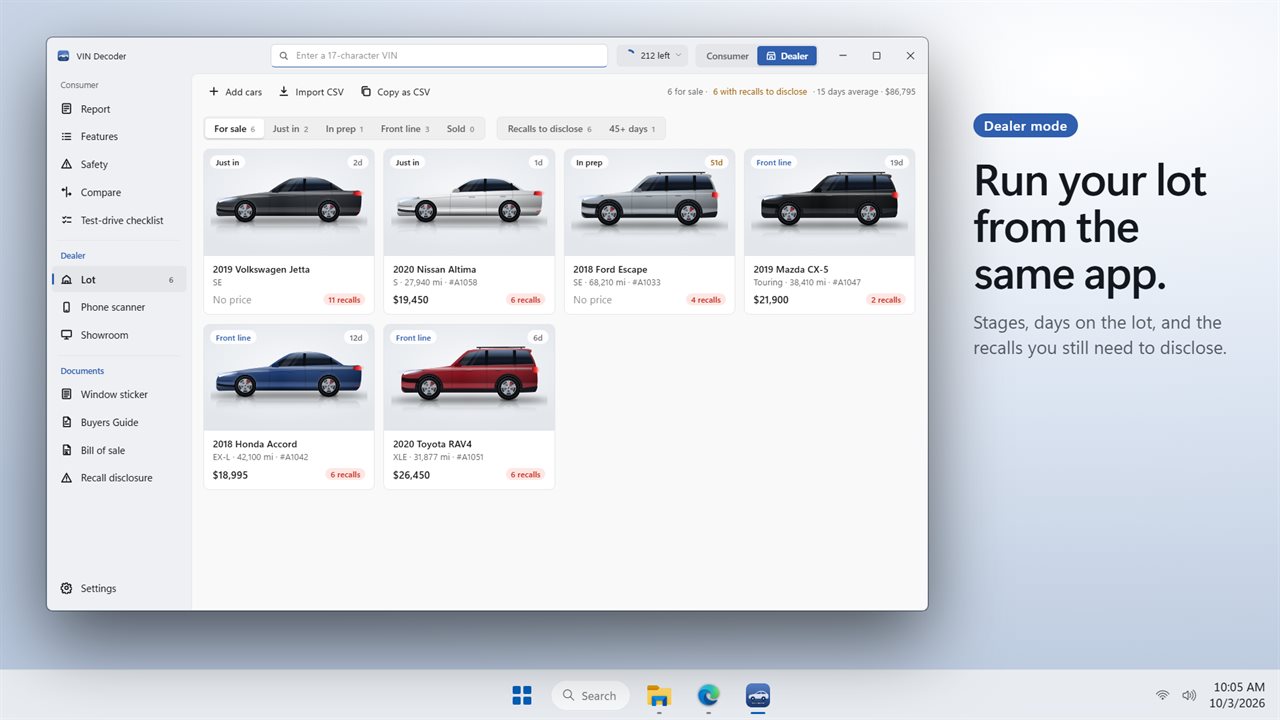Toggle the Recalls to disclose filter
Viewport: 1280px width, 720px height.
click(x=549, y=129)
